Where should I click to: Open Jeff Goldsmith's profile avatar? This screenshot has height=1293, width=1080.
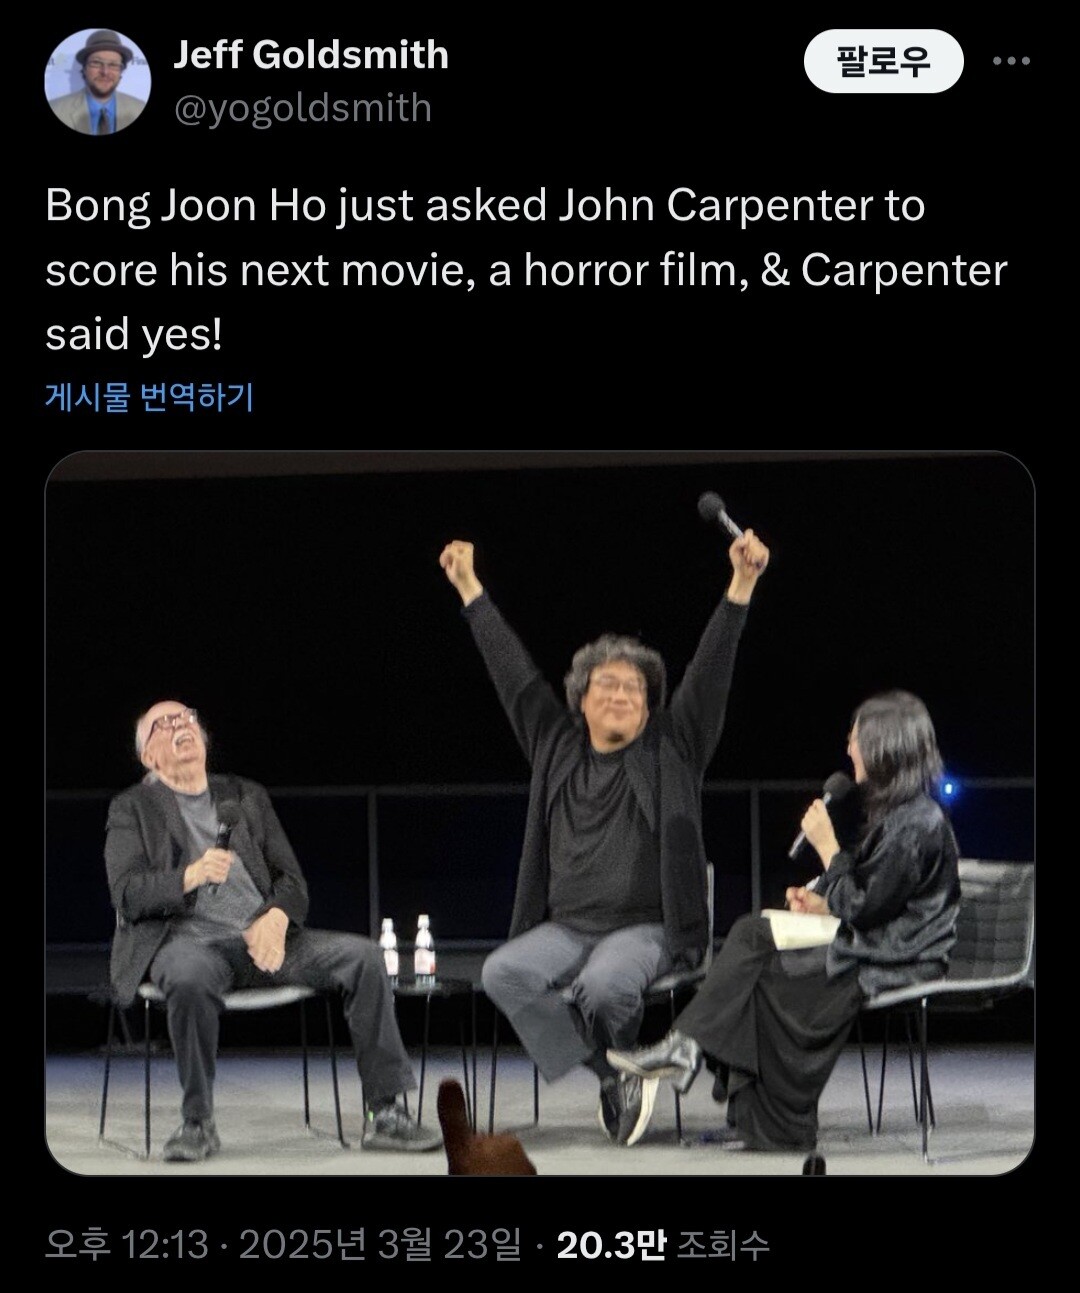pos(97,83)
